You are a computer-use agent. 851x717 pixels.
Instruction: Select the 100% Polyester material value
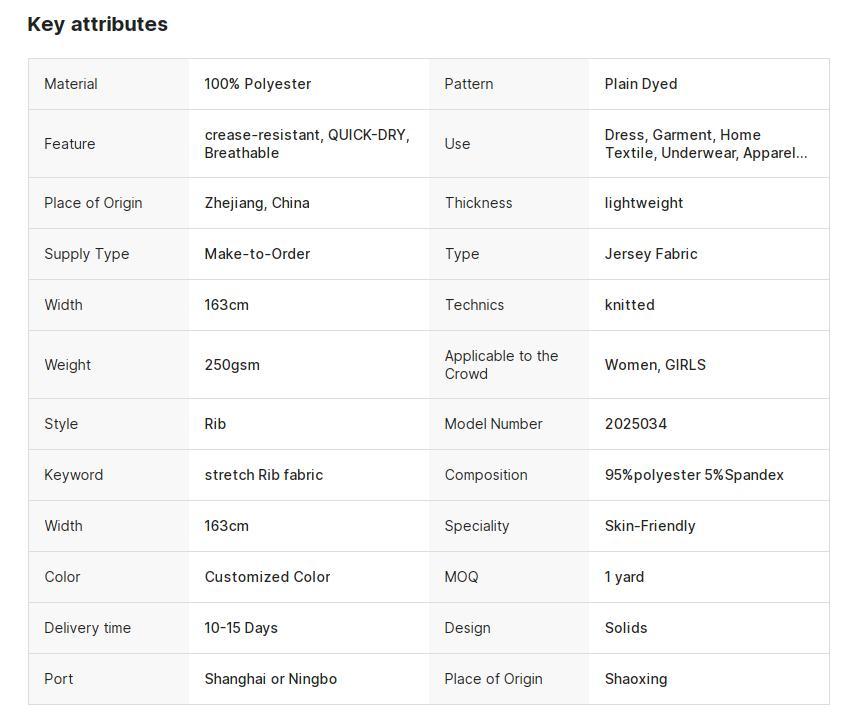point(258,84)
